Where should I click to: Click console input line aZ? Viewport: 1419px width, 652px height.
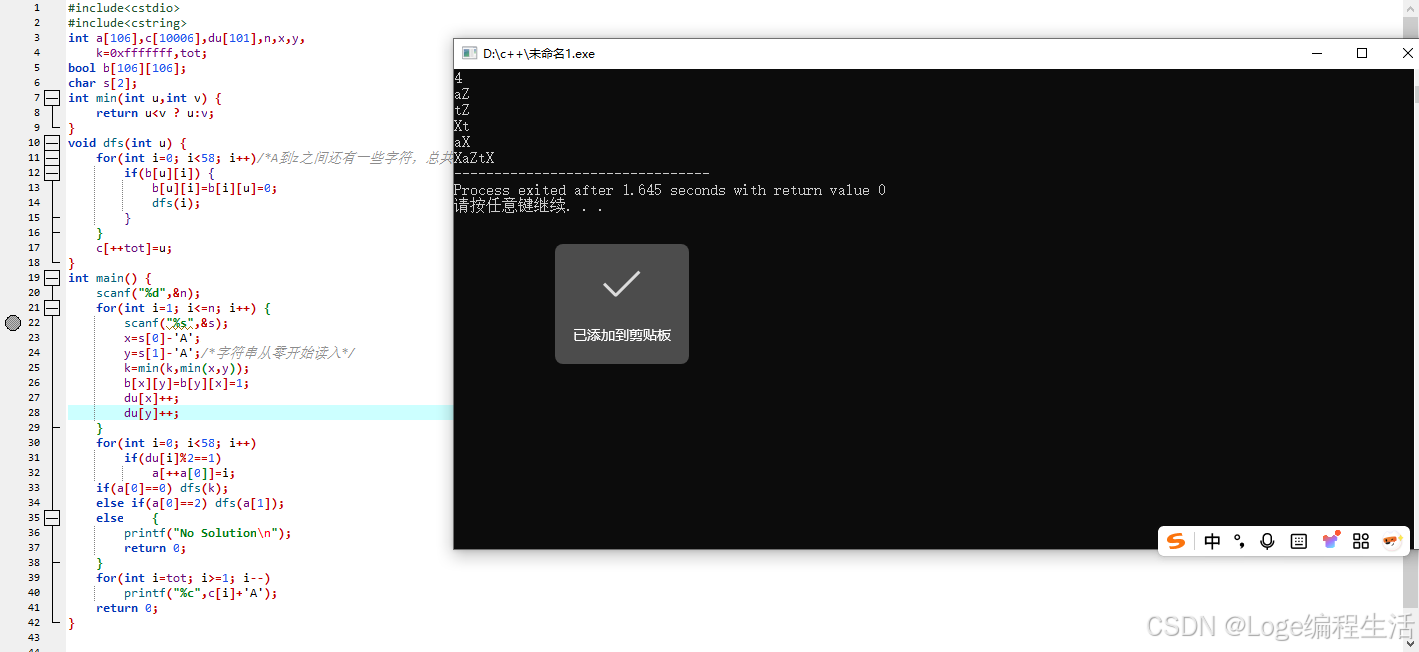pos(462,94)
